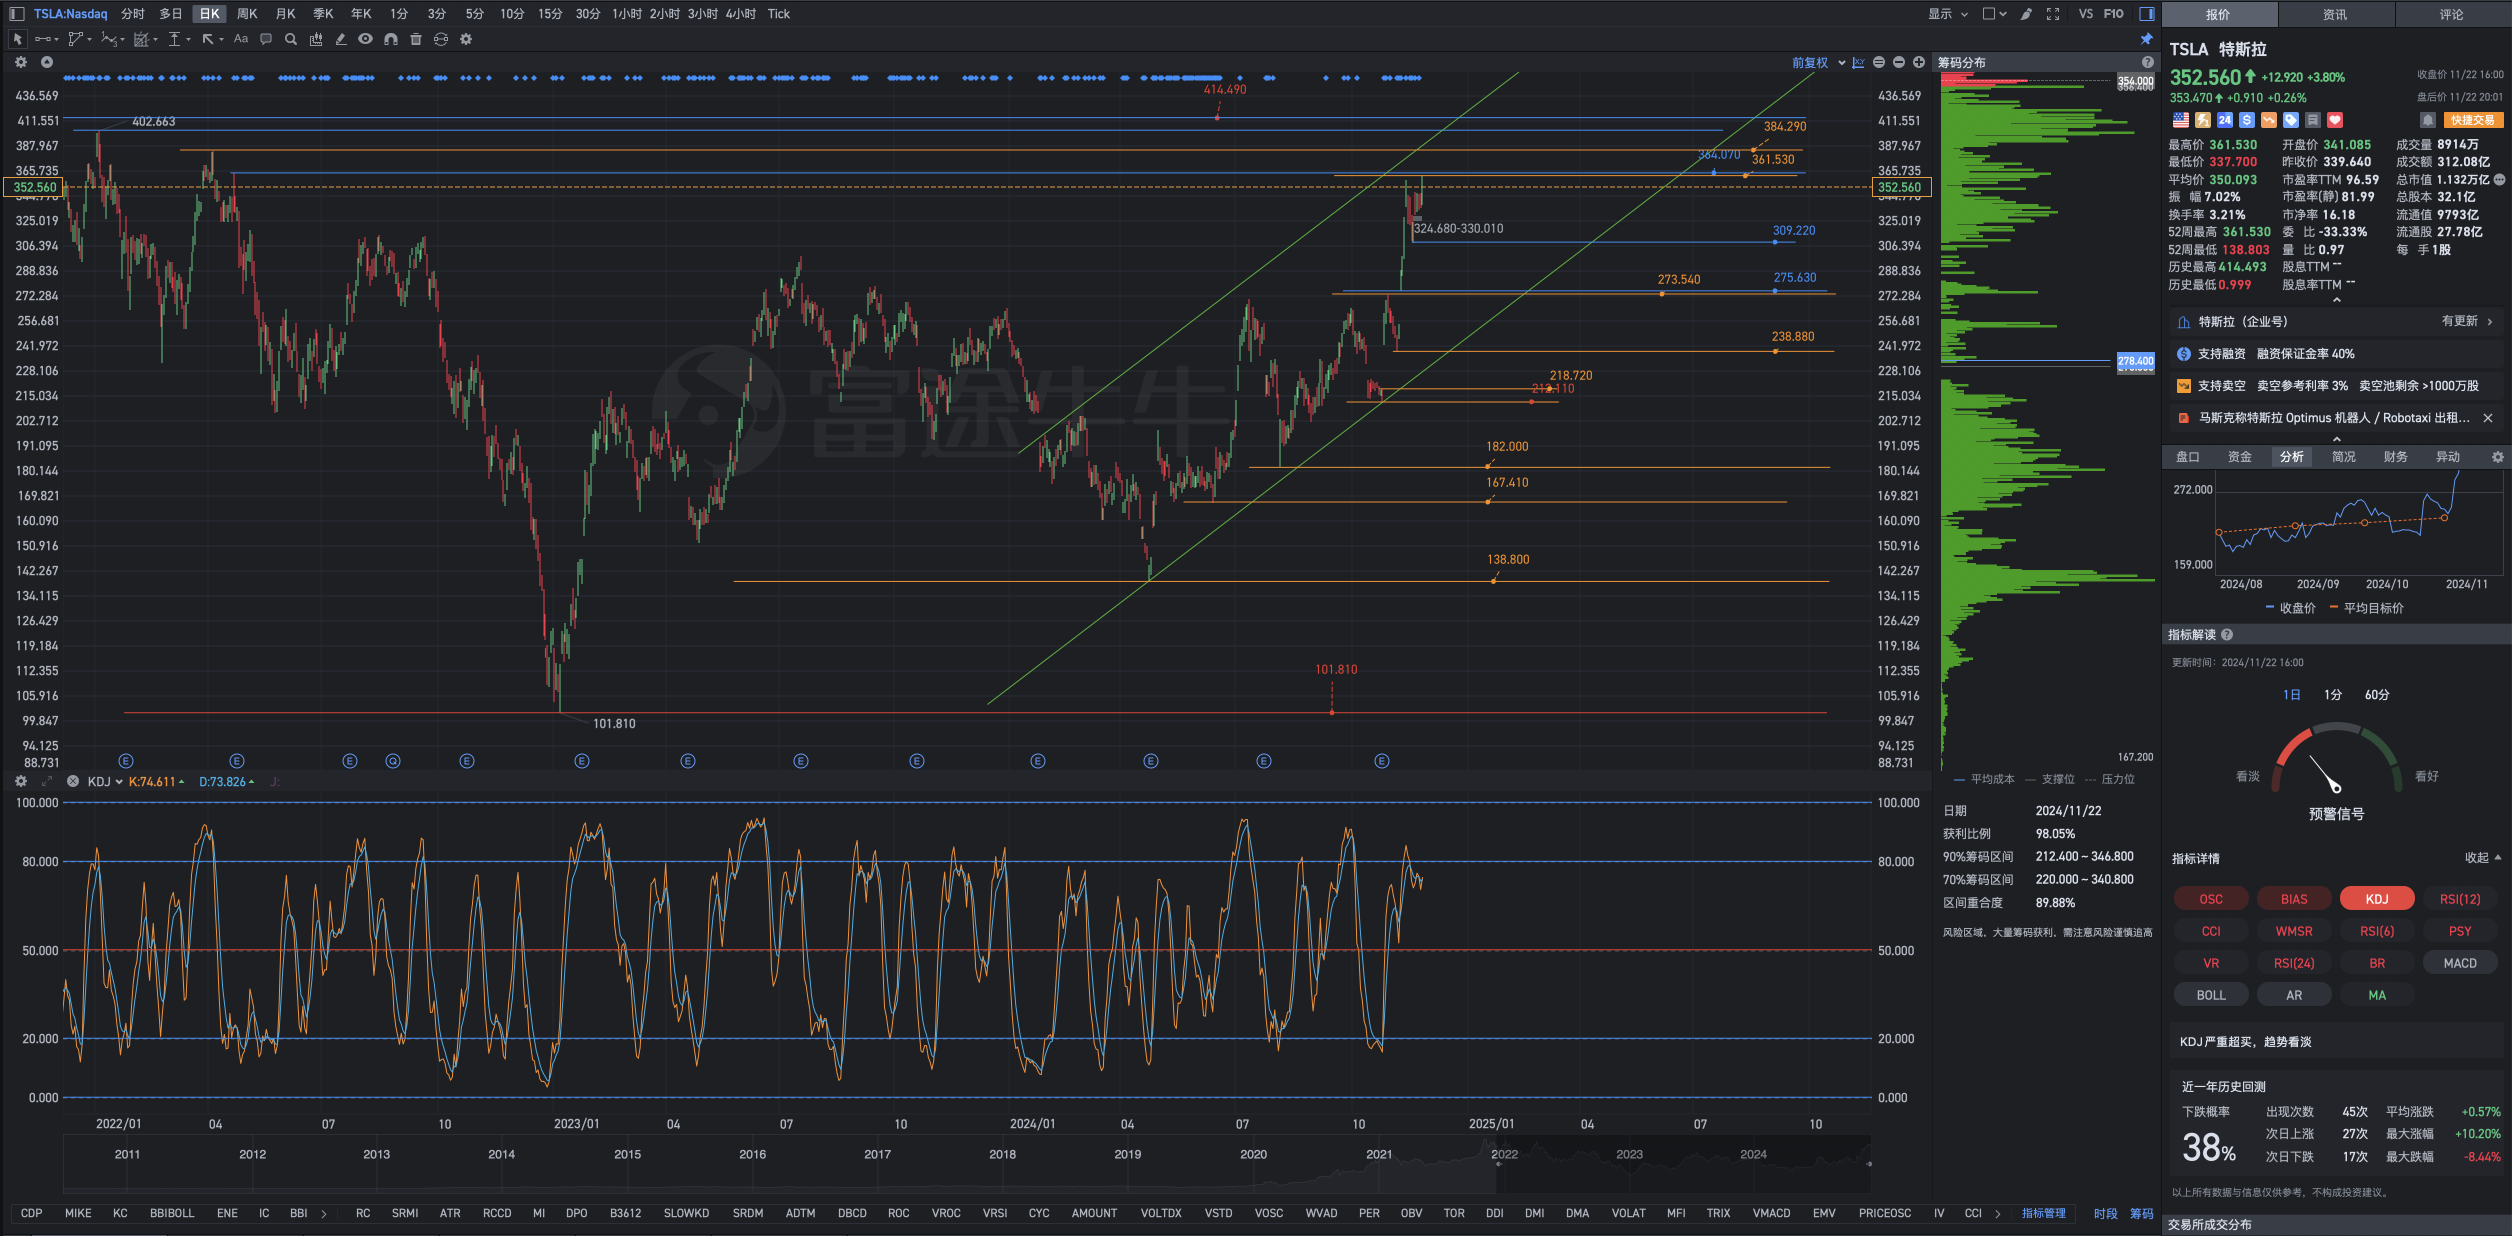Open the 资讯 news tab
The width and height of the screenshot is (2512, 1236).
[x=2335, y=14]
